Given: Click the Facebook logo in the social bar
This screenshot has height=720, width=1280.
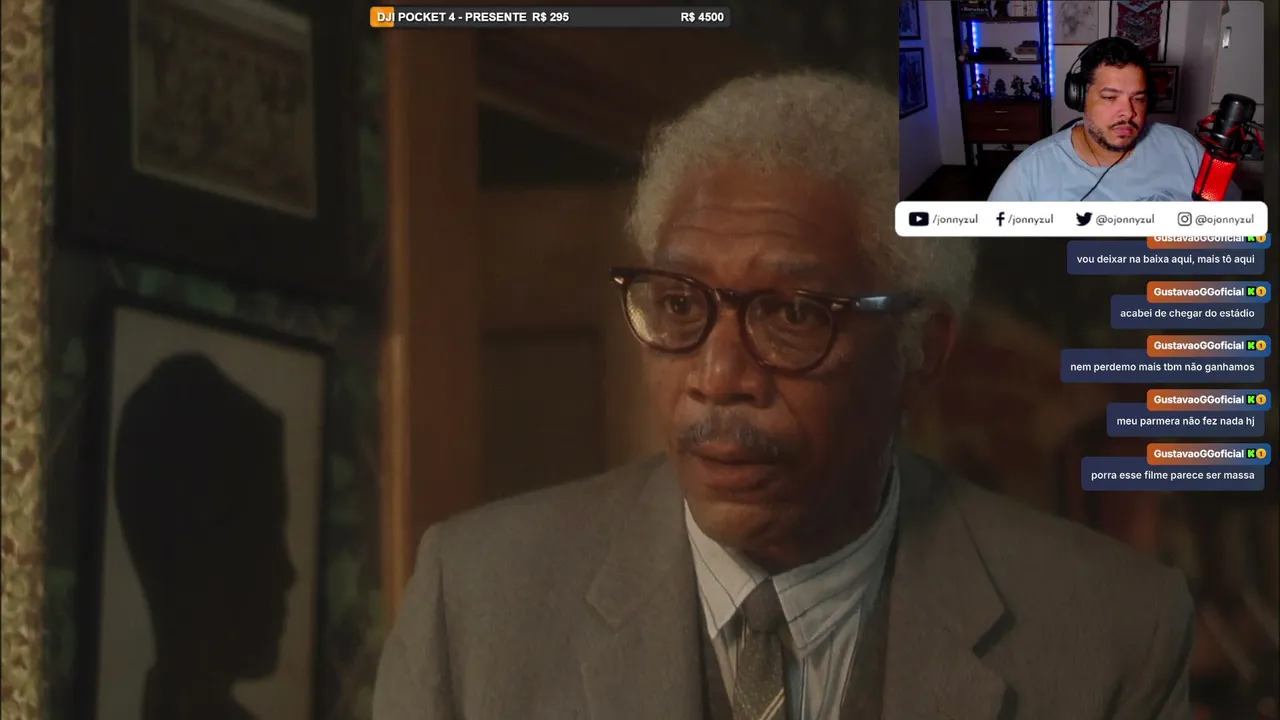Looking at the screenshot, I should pyautogui.click(x=1000, y=219).
